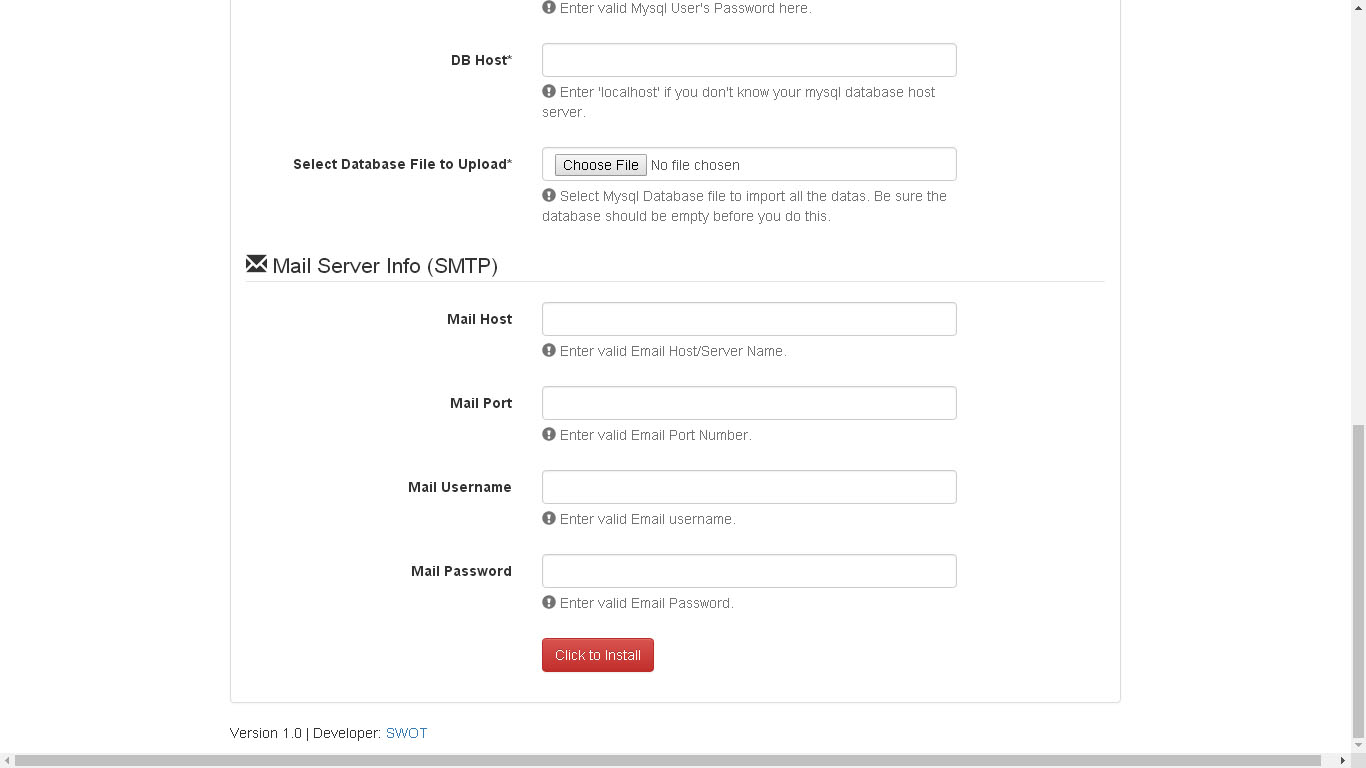Screen dimensions: 1366x768
Task: Click info icon next to database file hint
Action: click(549, 195)
